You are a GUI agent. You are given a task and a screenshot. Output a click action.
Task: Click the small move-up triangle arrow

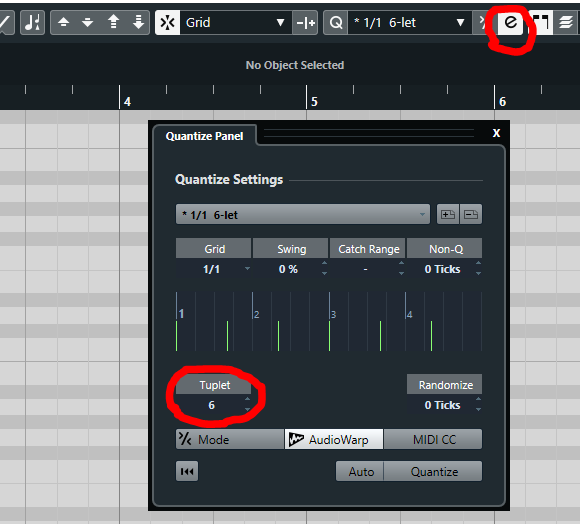[64, 23]
